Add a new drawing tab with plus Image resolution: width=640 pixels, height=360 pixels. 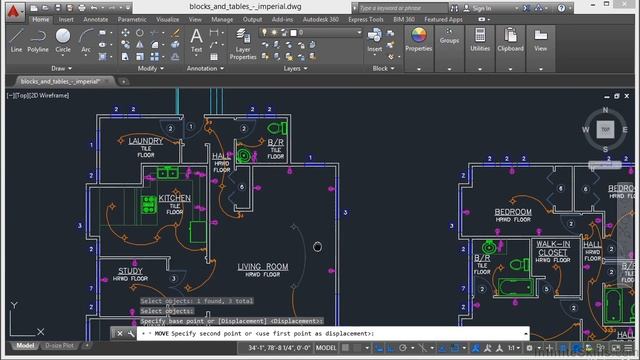tap(123, 81)
